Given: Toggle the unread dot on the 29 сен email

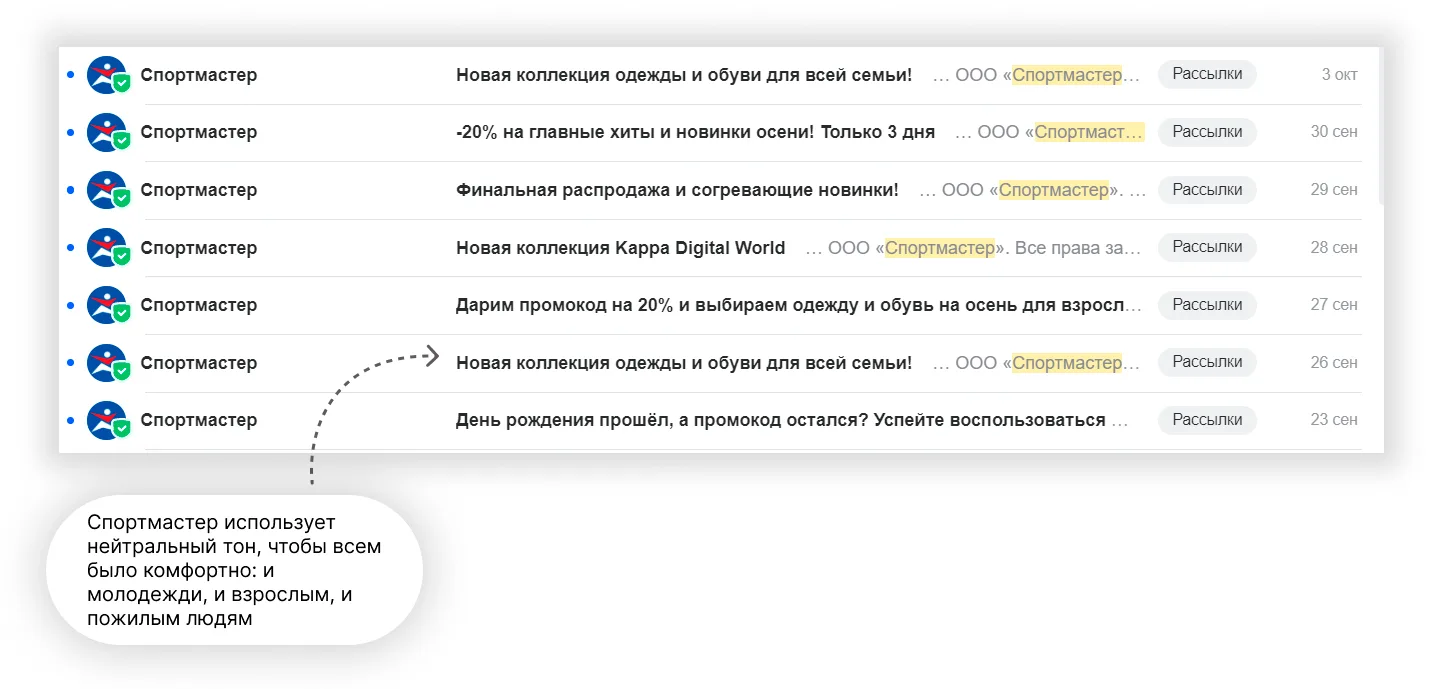Looking at the screenshot, I should (70, 190).
